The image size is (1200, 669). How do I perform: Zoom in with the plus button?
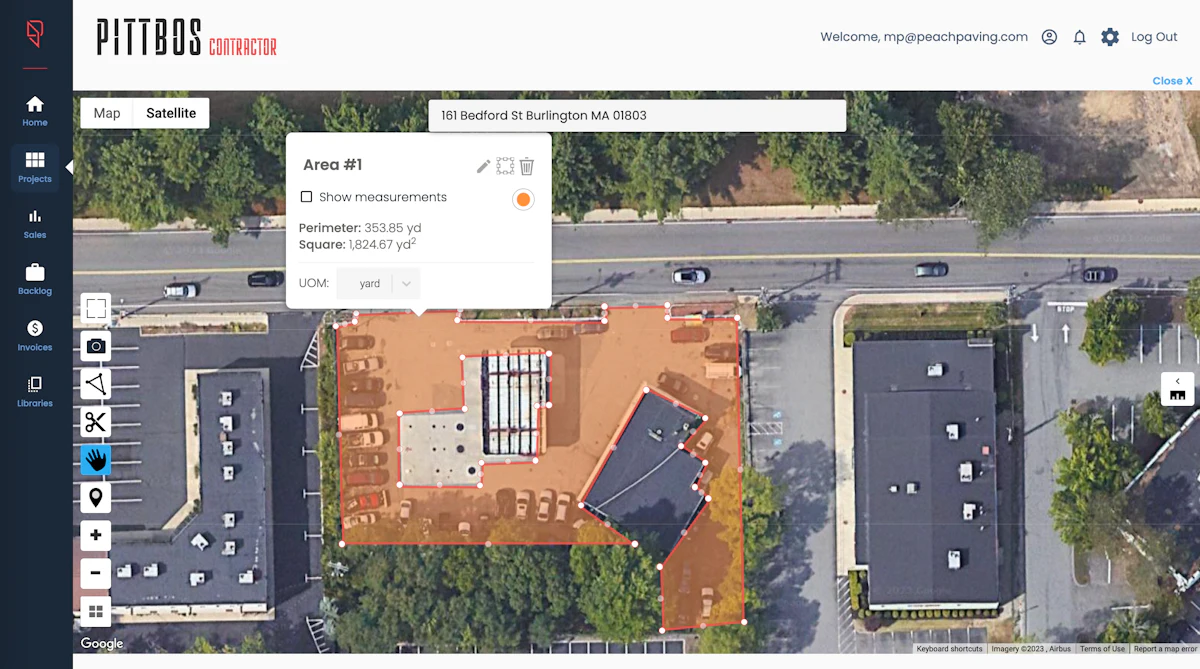(96, 535)
